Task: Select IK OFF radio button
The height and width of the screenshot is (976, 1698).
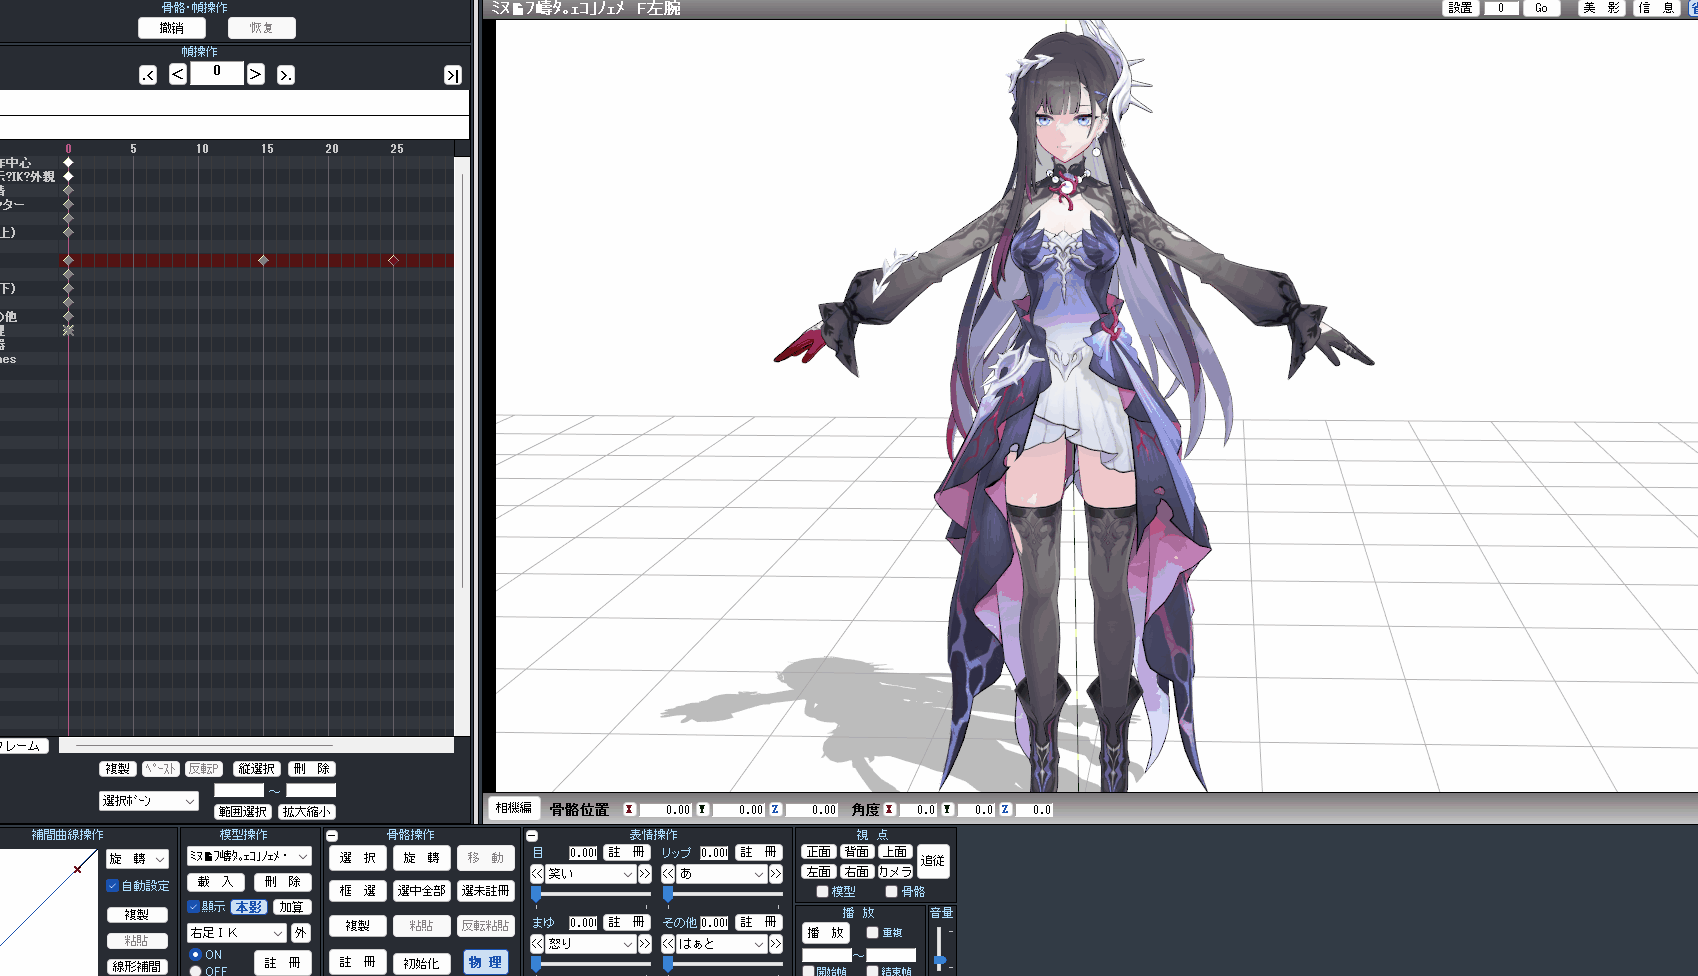Action: pos(195,971)
